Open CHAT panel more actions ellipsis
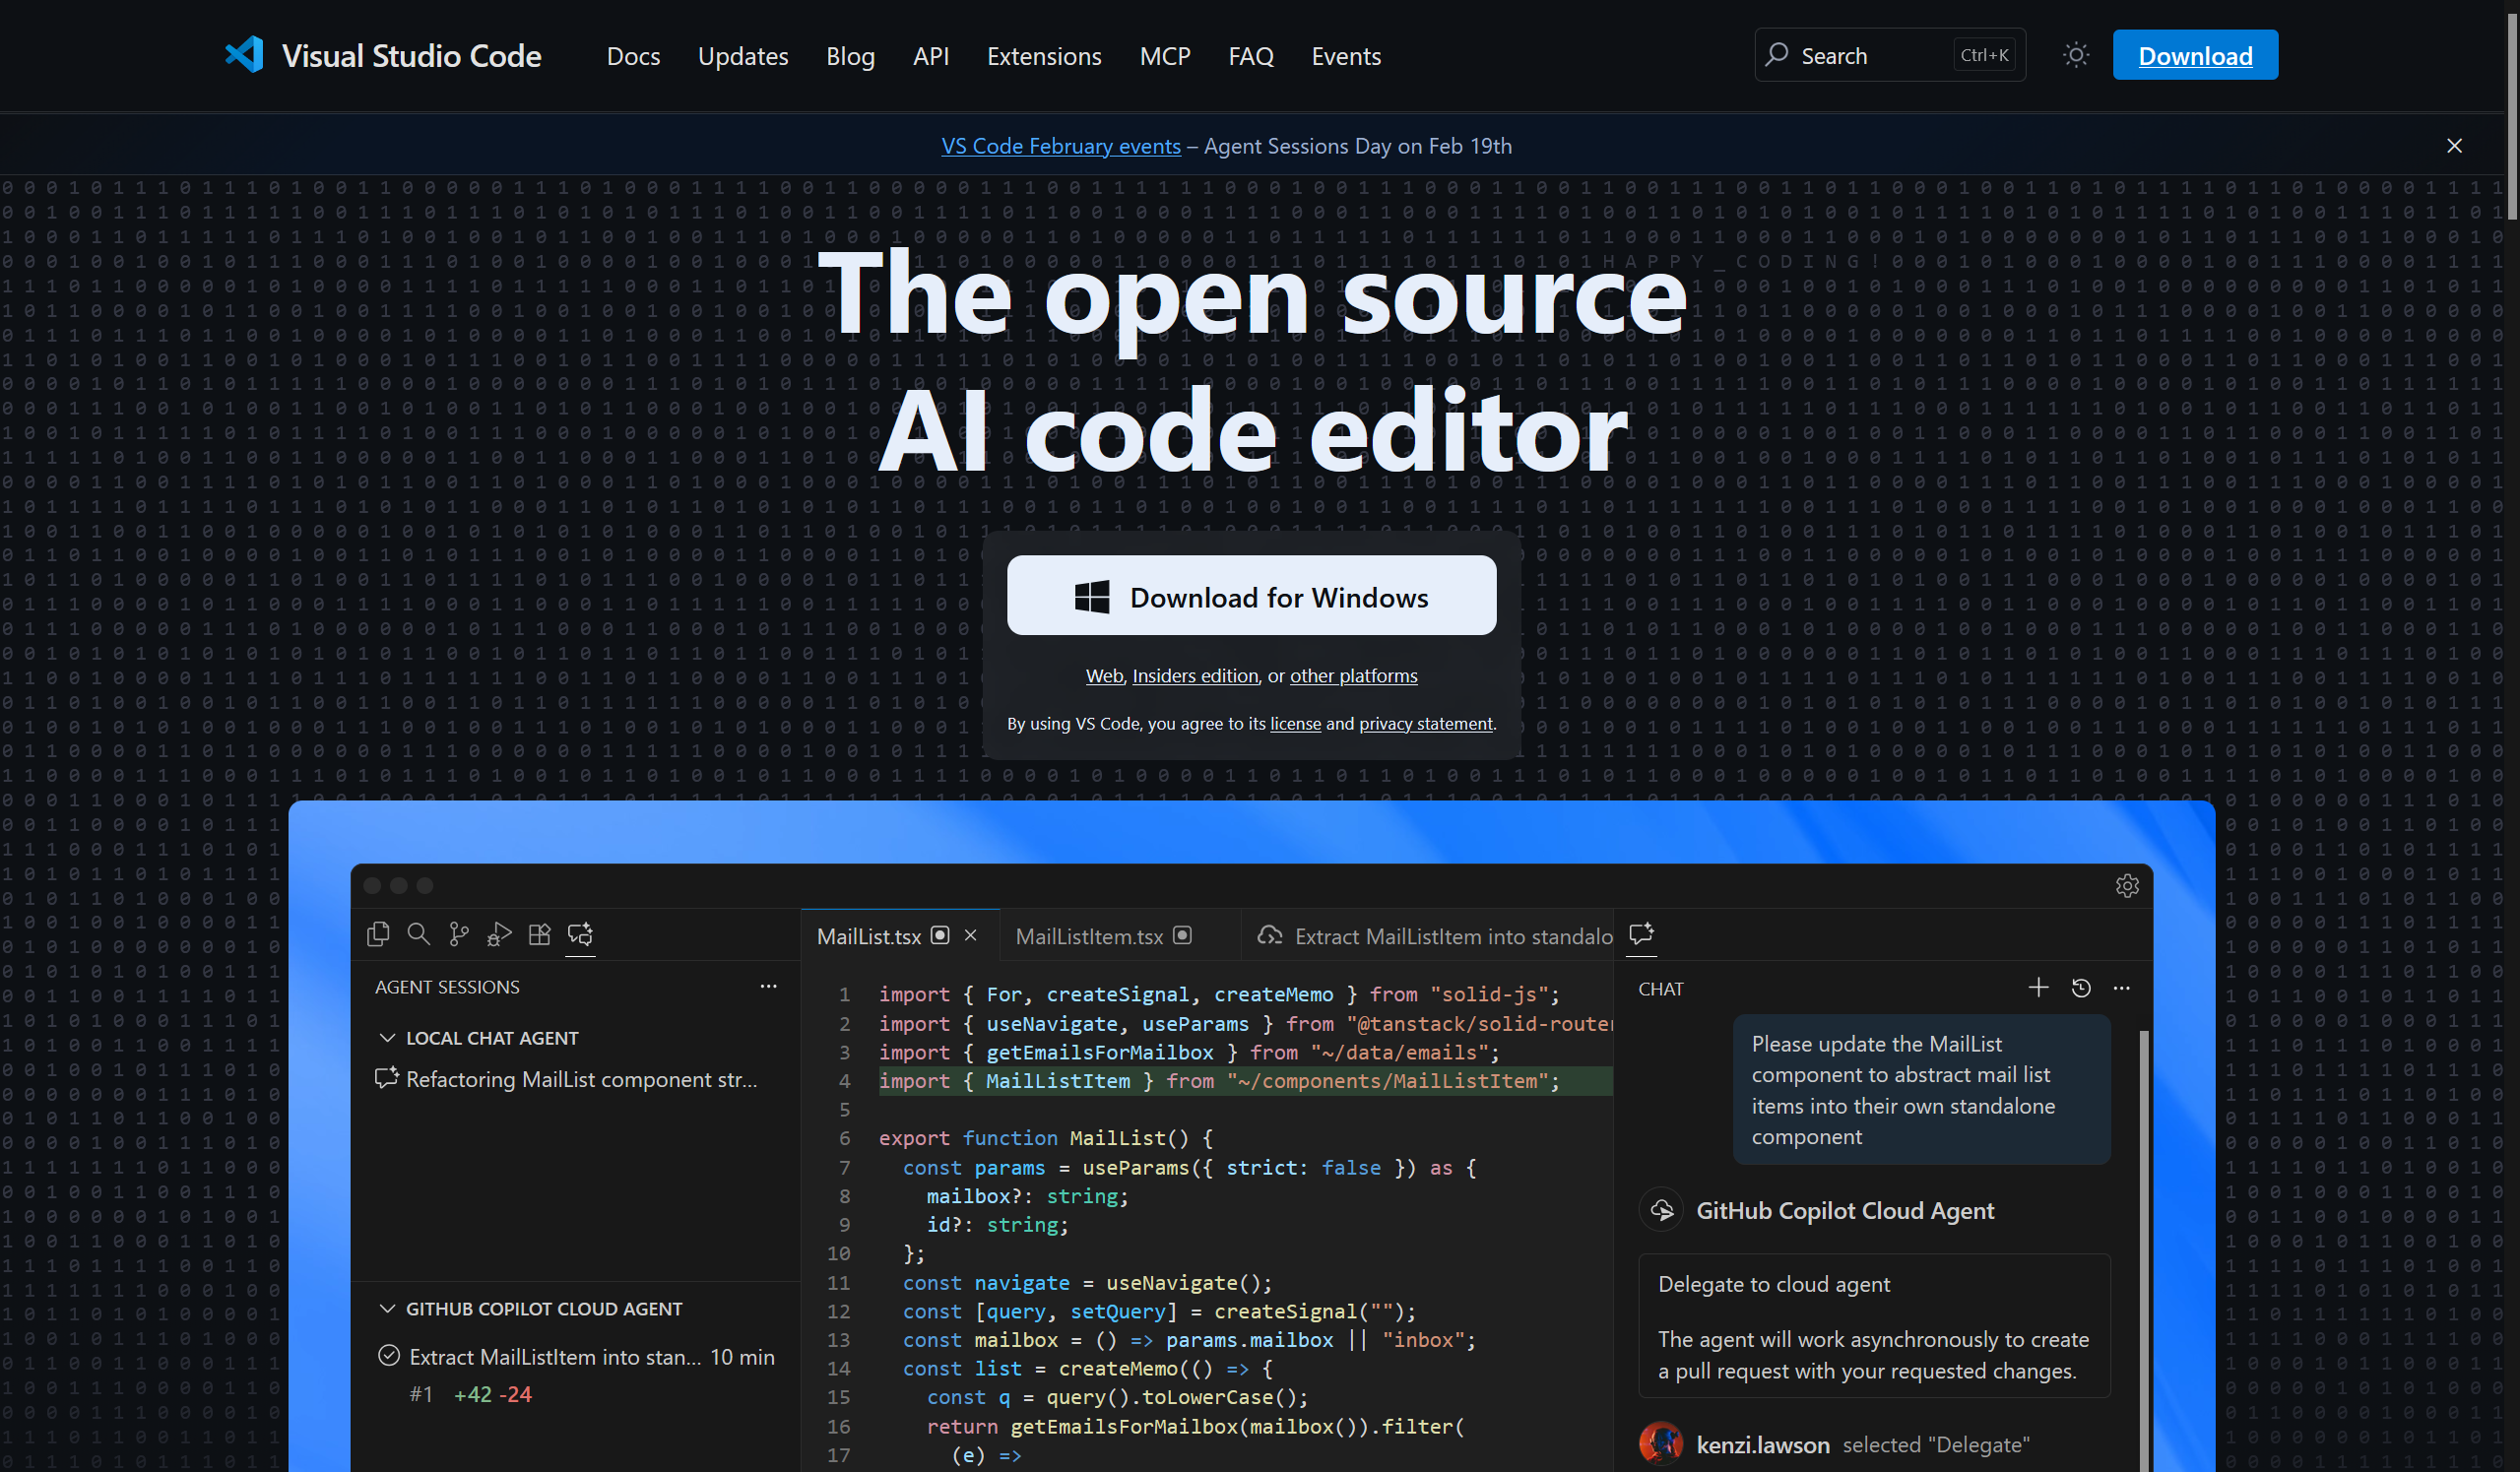The height and width of the screenshot is (1472, 2520). pyautogui.click(x=2122, y=988)
